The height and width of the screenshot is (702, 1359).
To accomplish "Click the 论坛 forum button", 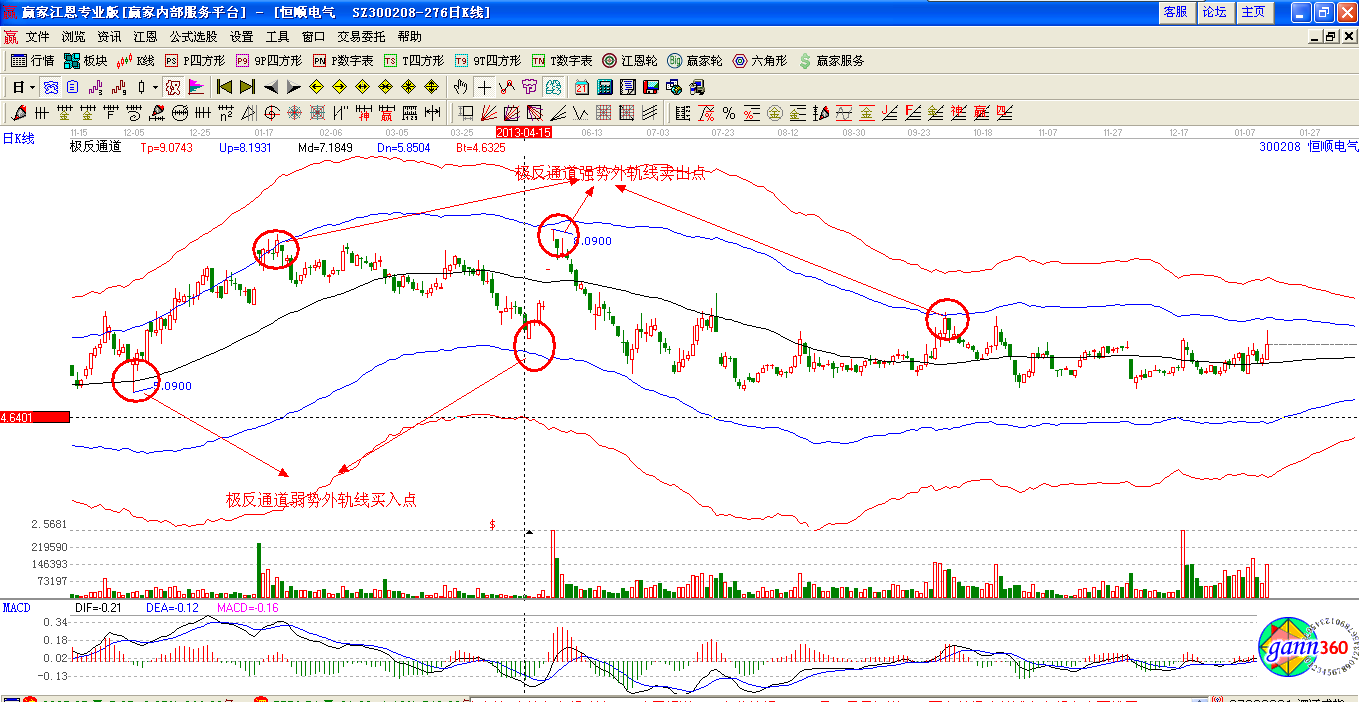I will coord(1214,12).
